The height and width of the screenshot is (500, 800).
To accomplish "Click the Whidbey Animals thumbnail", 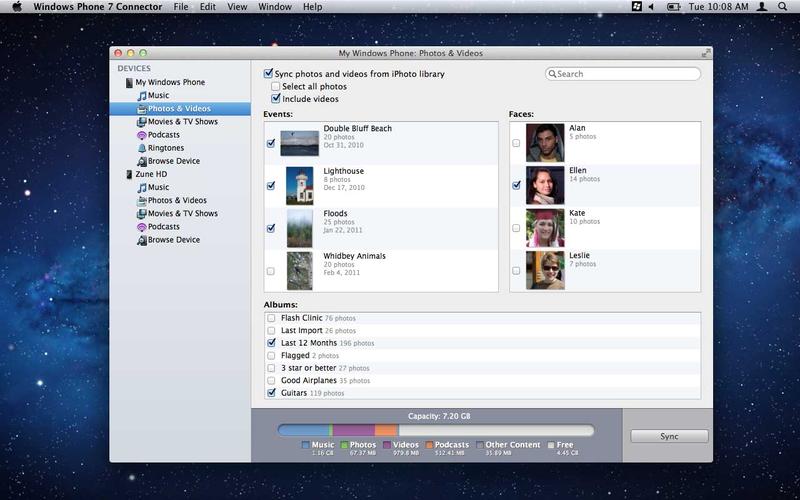I will [x=299, y=271].
